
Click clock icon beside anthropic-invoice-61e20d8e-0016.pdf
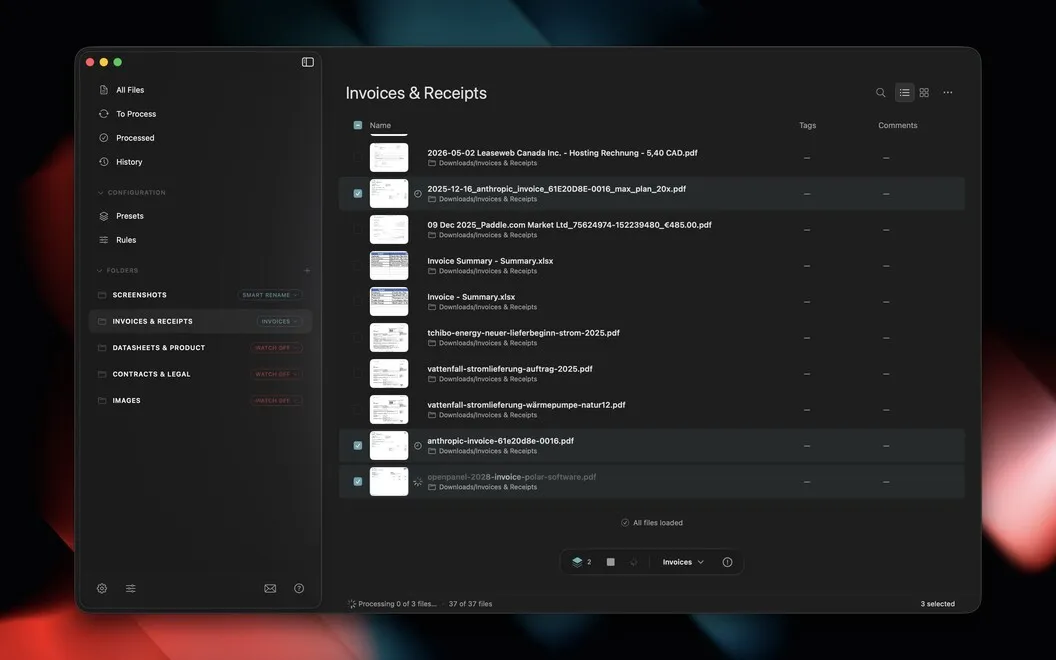[418, 446]
